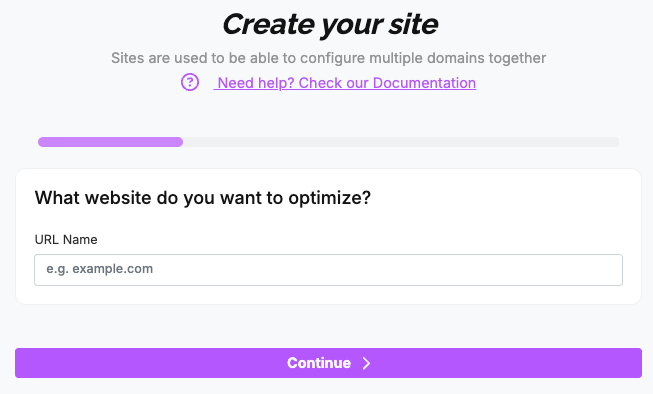
Task: Focus the URL Name input field
Action: point(328,270)
